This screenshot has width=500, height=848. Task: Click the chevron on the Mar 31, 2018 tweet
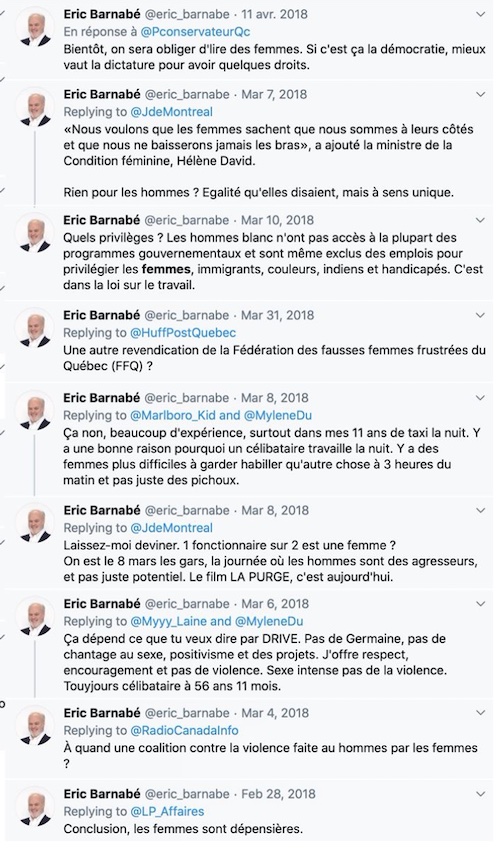(x=480, y=315)
